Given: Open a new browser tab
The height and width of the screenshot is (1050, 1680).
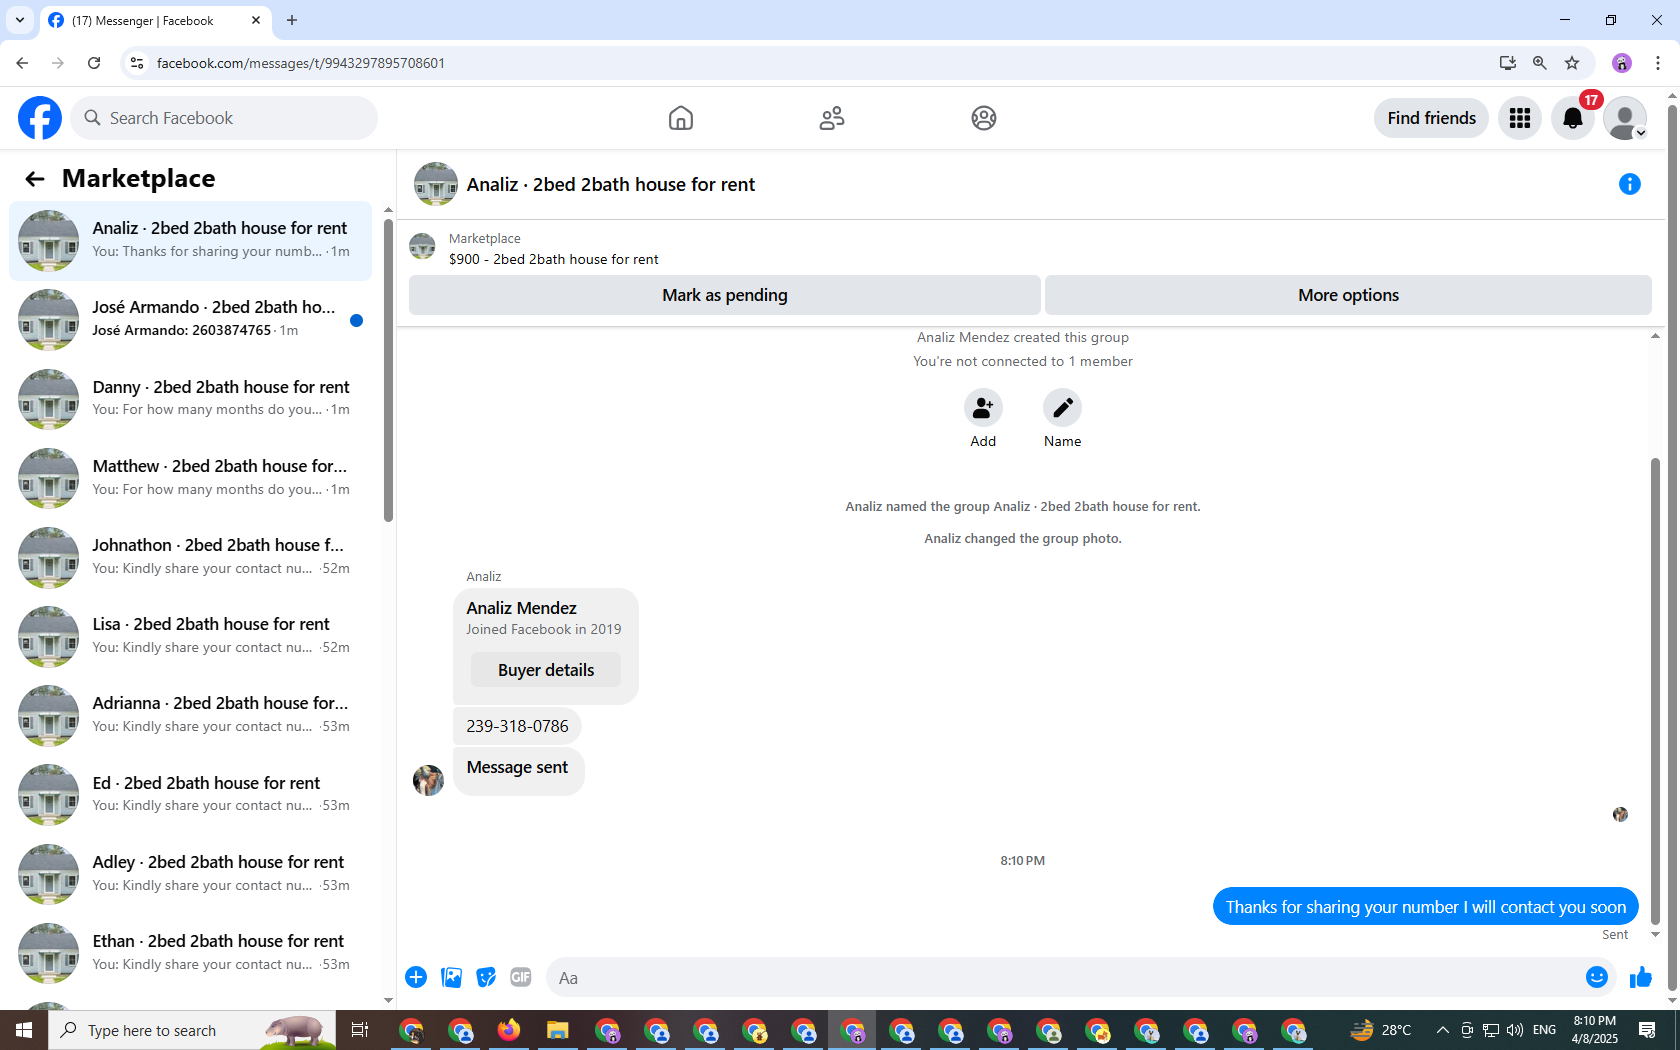Looking at the screenshot, I should point(292,20).
